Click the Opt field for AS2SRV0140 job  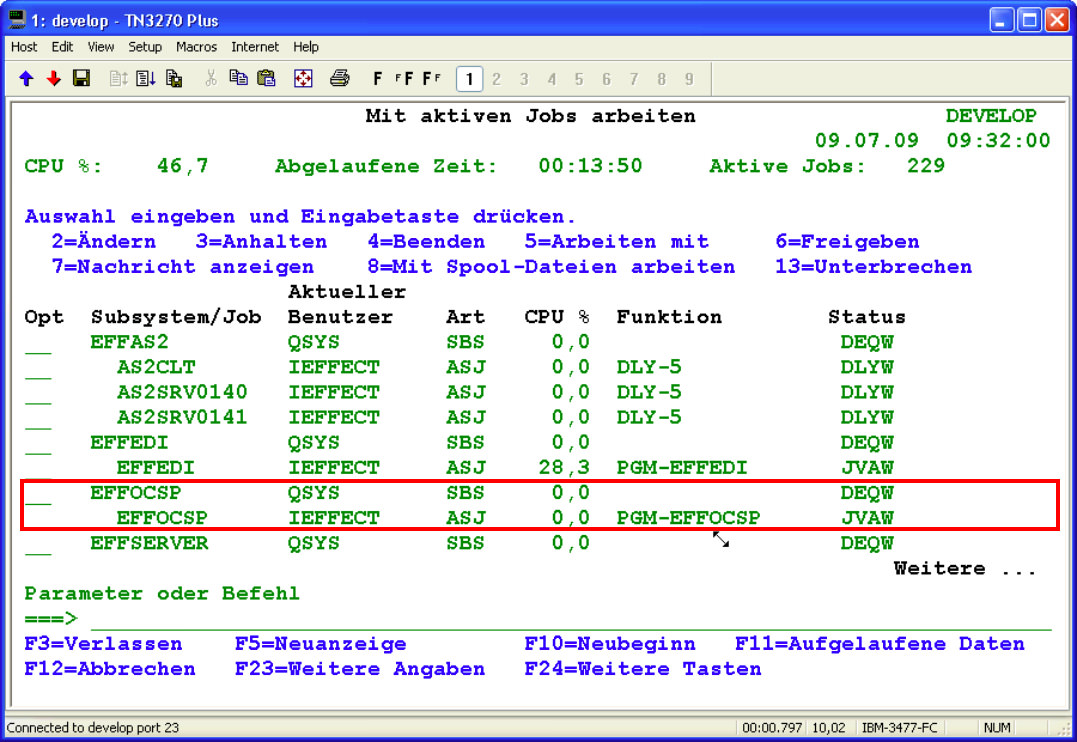point(38,393)
